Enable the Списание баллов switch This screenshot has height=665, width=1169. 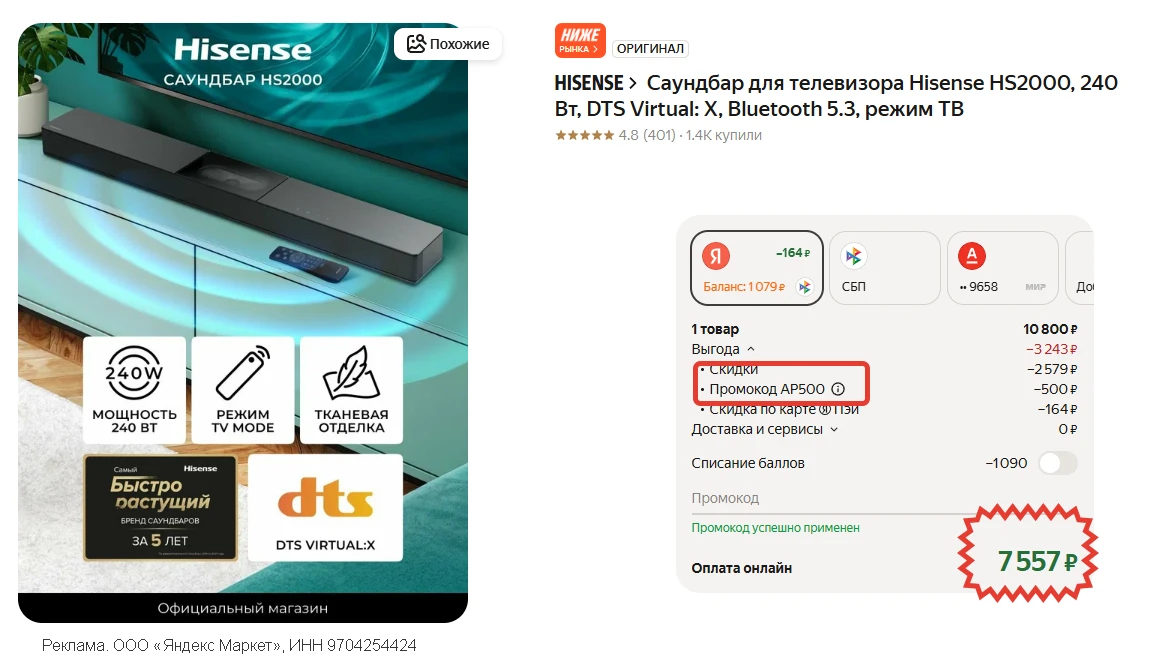(x=1058, y=463)
